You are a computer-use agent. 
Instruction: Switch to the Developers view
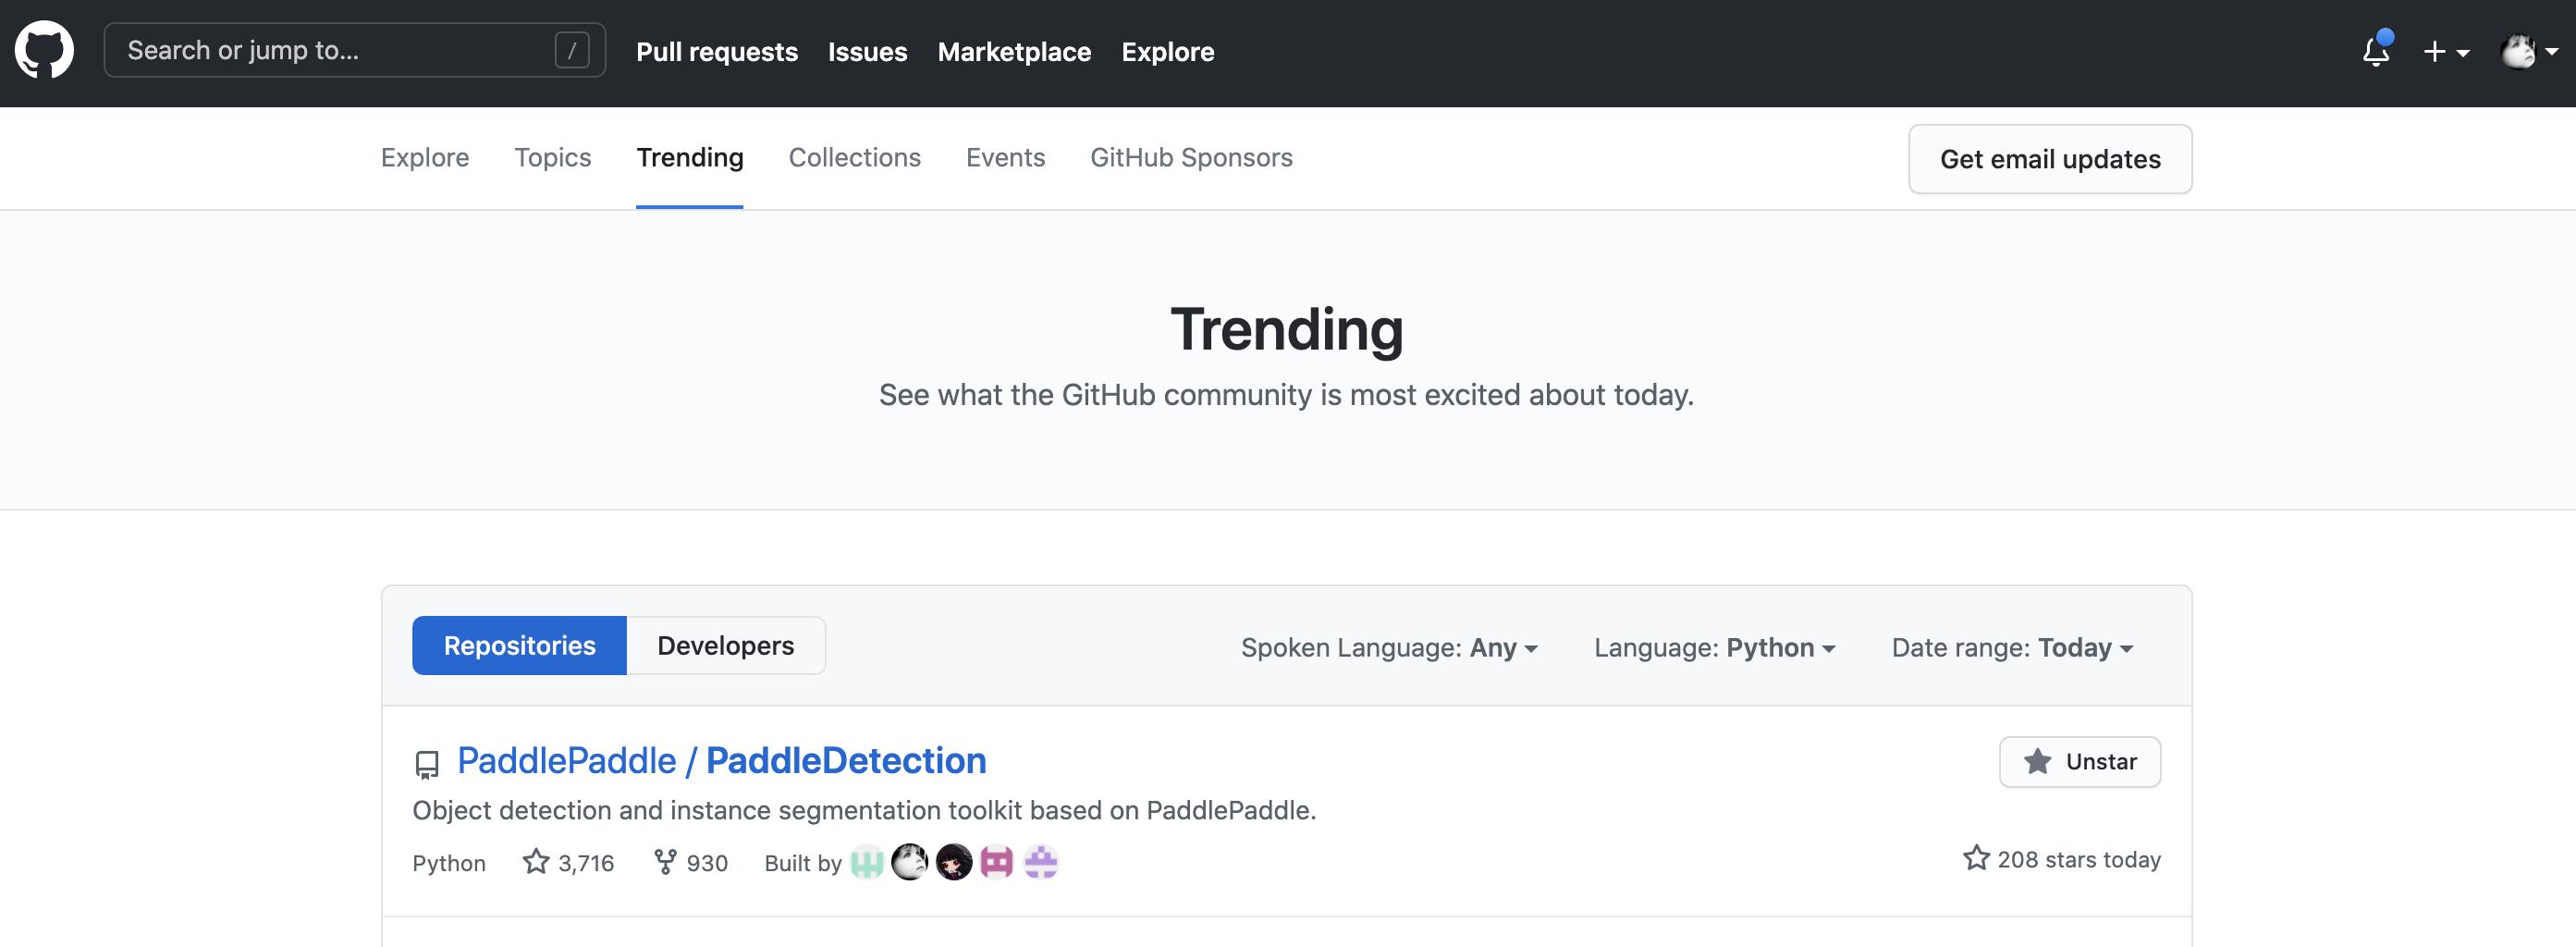point(725,645)
